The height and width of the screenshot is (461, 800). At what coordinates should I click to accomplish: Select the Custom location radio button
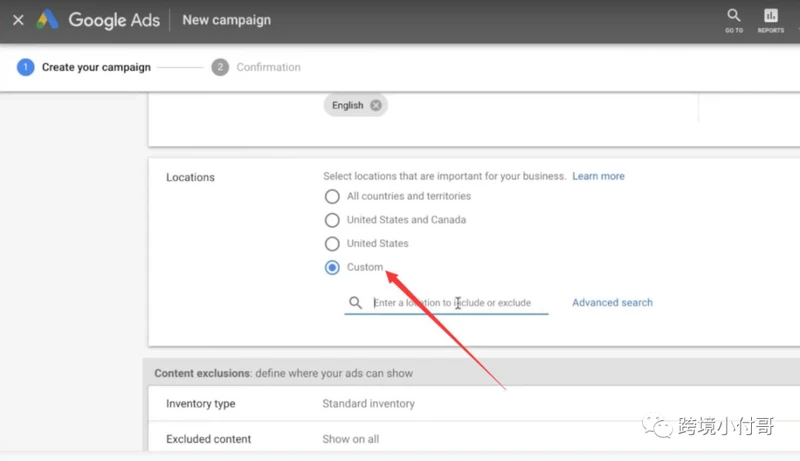332,267
